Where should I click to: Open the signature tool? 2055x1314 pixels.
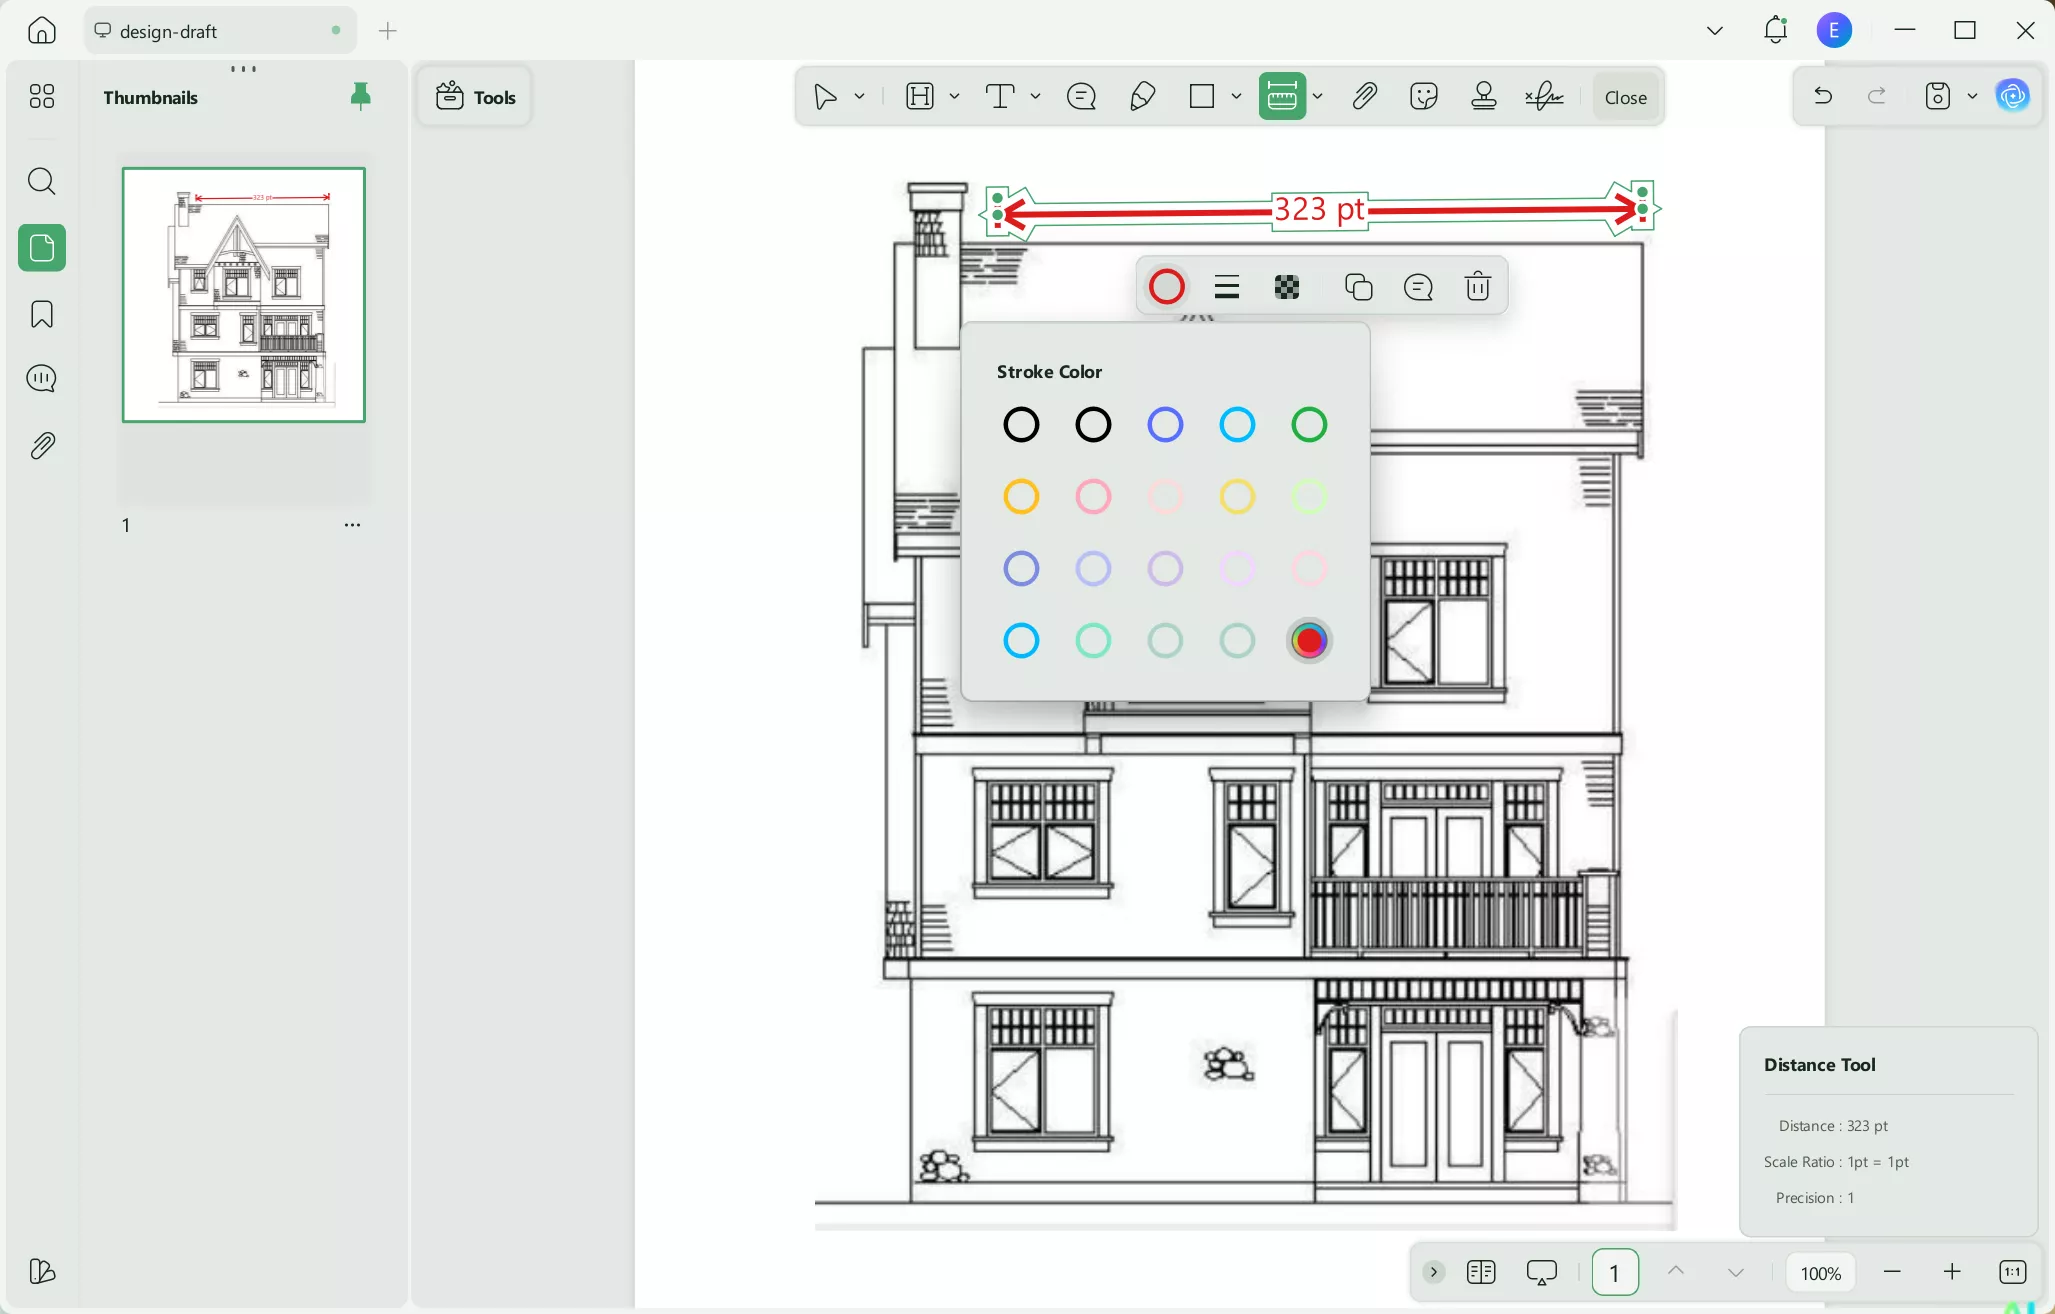(1545, 96)
